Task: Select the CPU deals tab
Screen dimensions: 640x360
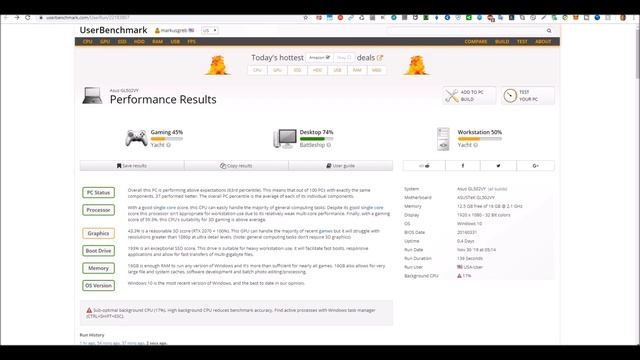Action: click(257, 70)
